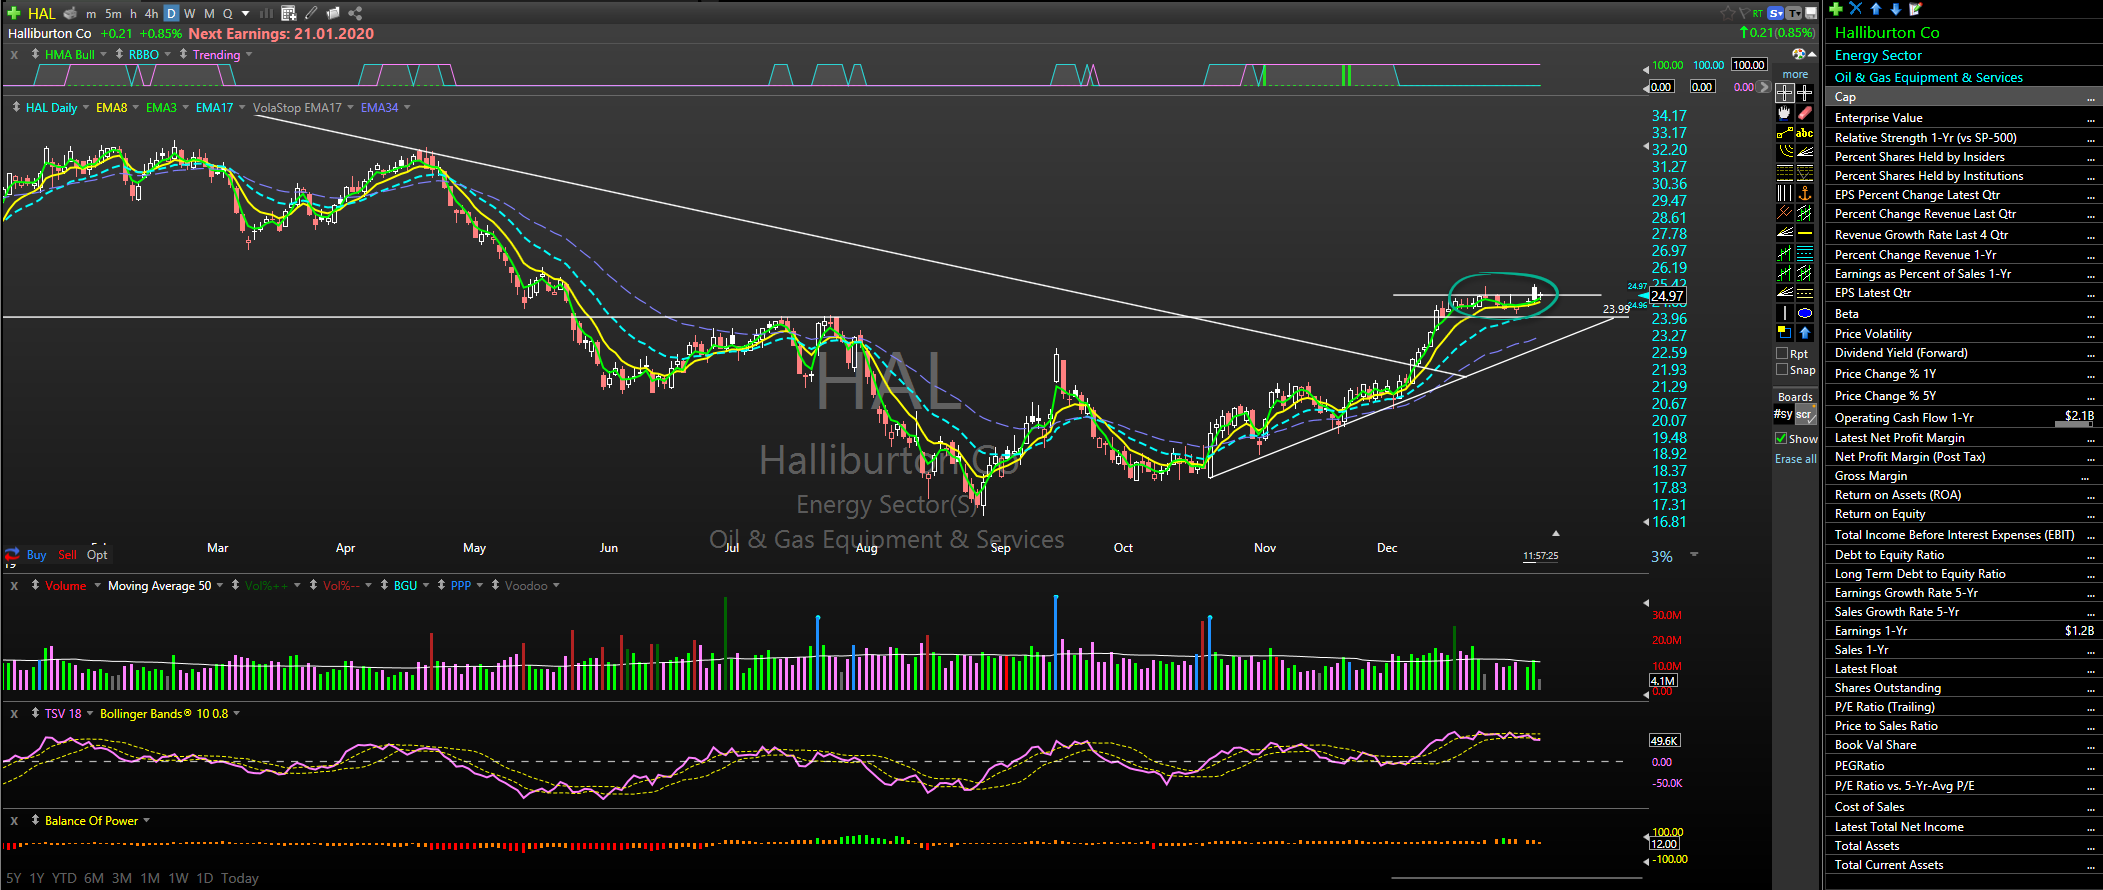Screen dimensions: 2103x890
Task: Select the 6M zoom range
Action: click(94, 878)
